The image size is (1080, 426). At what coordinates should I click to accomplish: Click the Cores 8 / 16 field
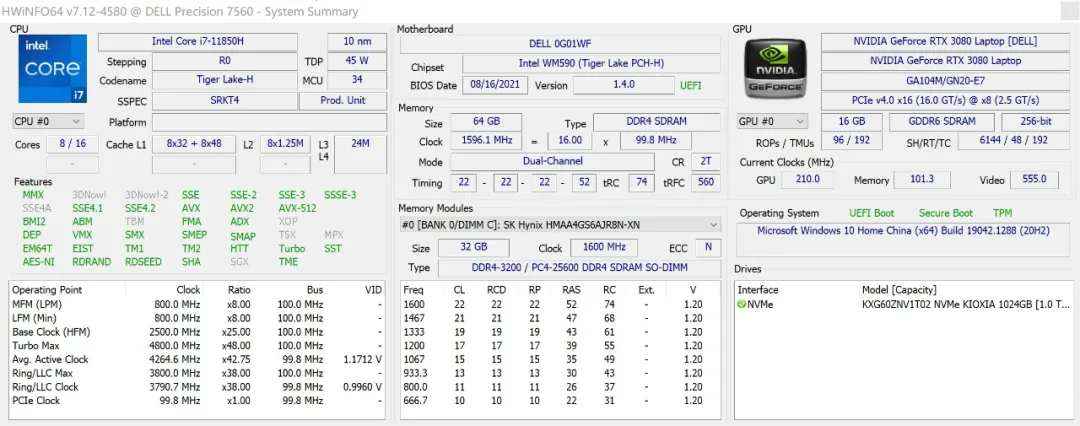point(72,145)
